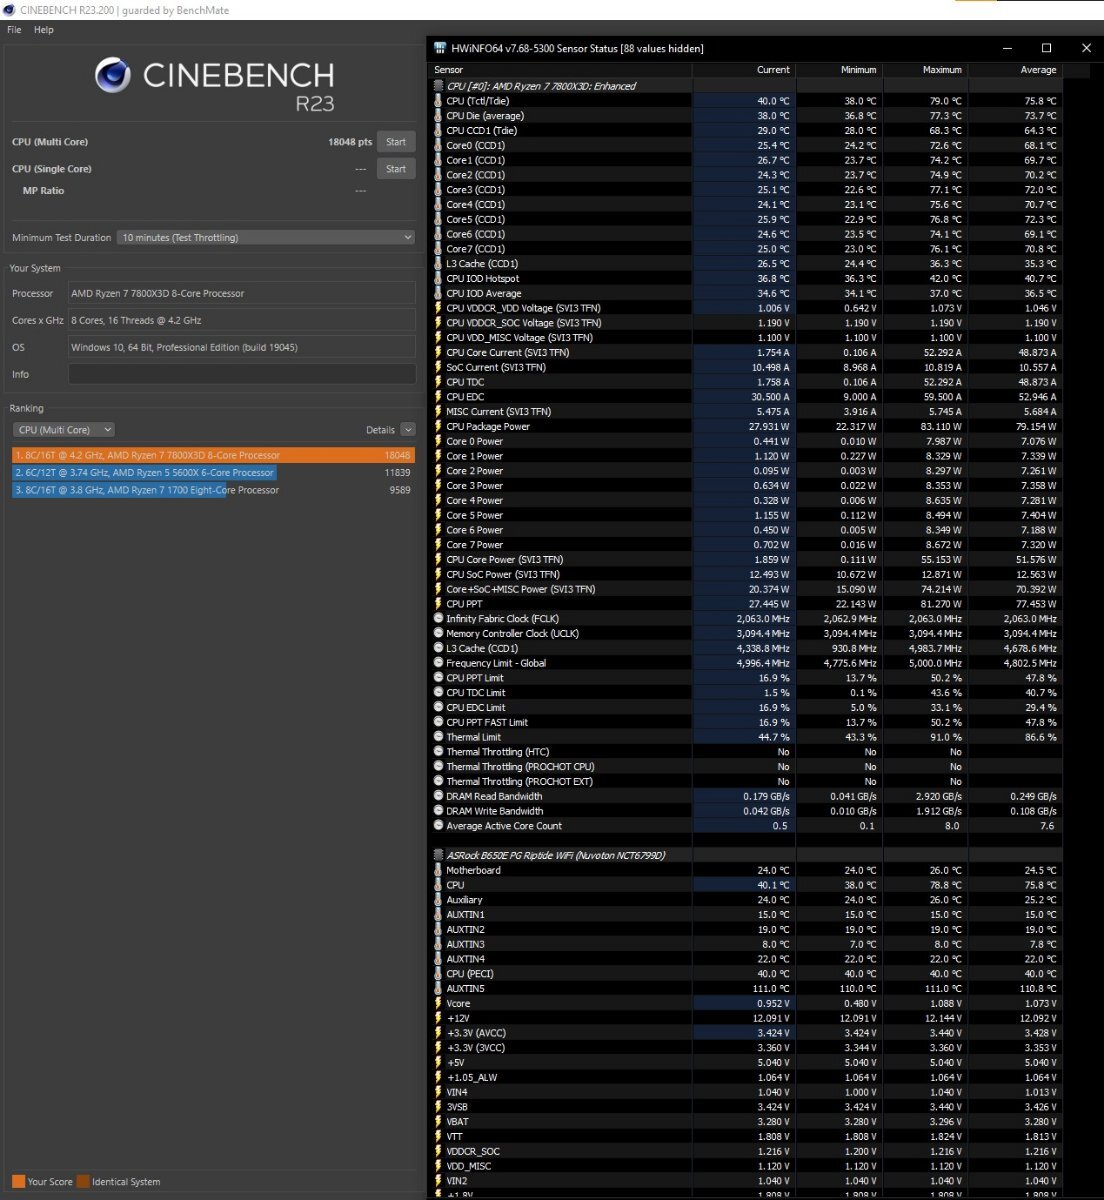This screenshot has height=1200, width=1104.
Task: Click icon beside Thermal Throttling (HTC)
Action: pyautogui.click(x=438, y=752)
